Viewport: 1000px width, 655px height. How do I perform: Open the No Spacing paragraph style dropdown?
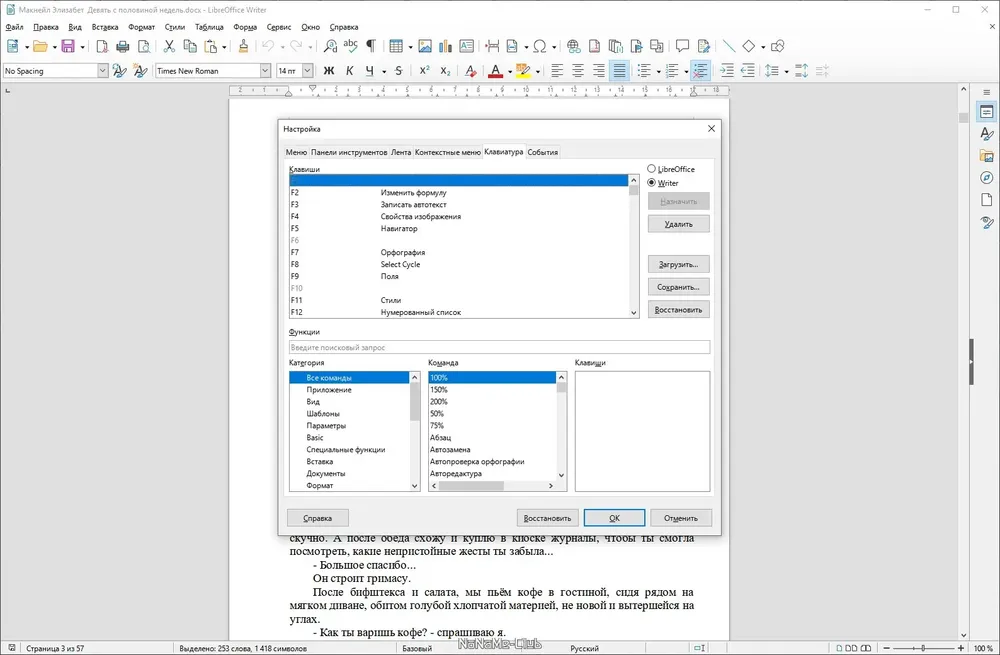[x=103, y=71]
